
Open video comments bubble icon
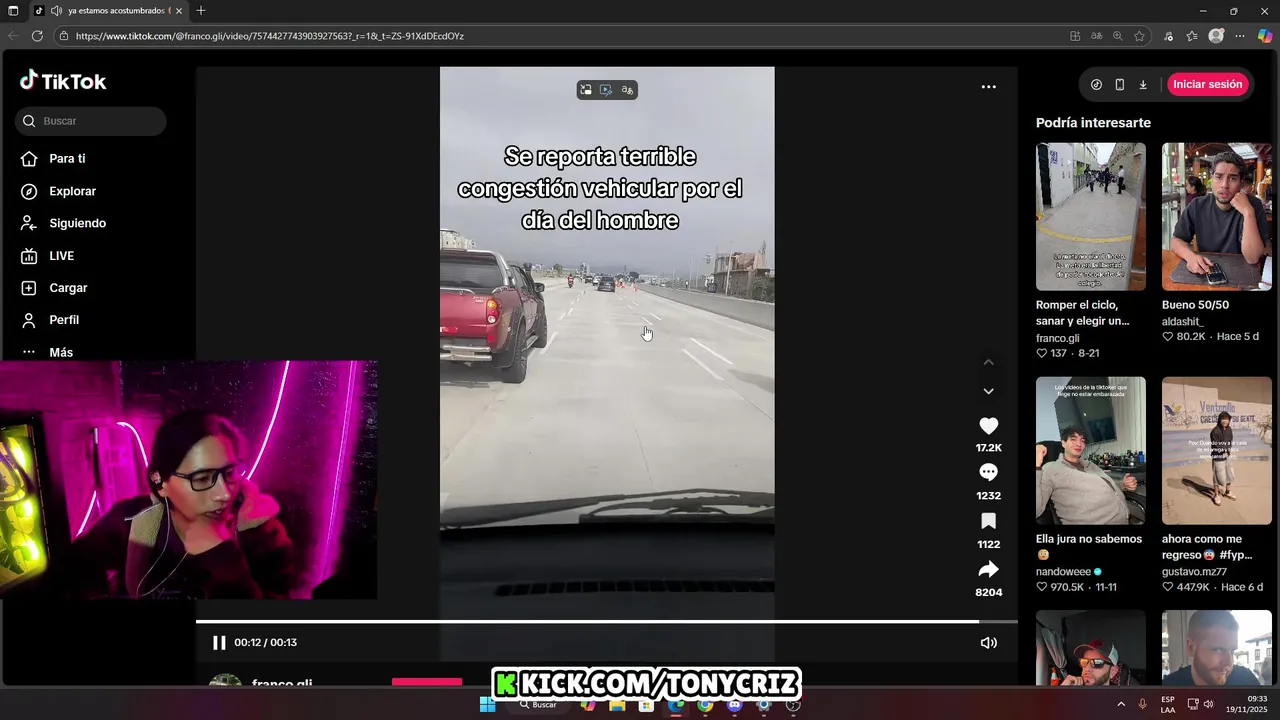988,472
